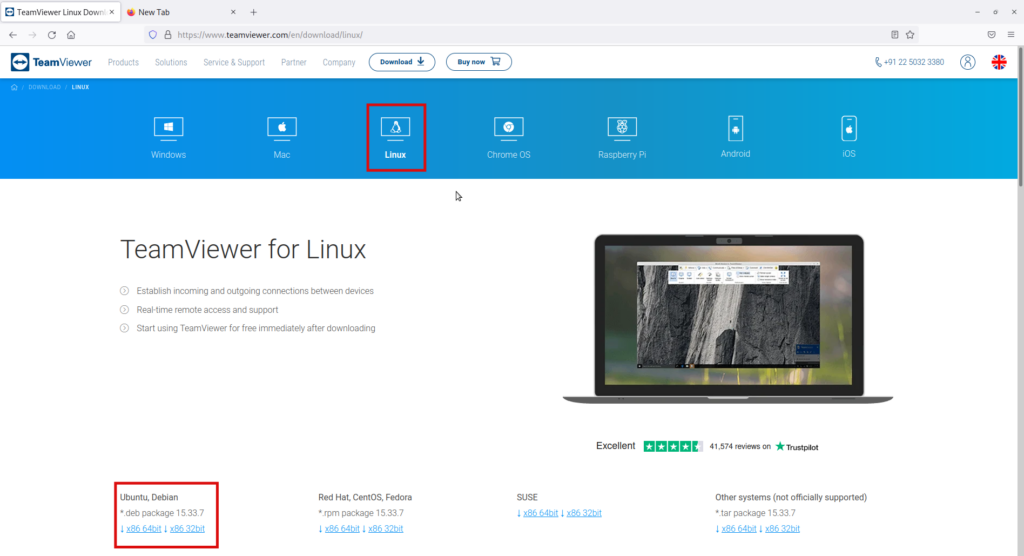Image resolution: width=1024 pixels, height=556 pixels.
Task: Open the Company menu item
Action: click(x=338, y=62)
